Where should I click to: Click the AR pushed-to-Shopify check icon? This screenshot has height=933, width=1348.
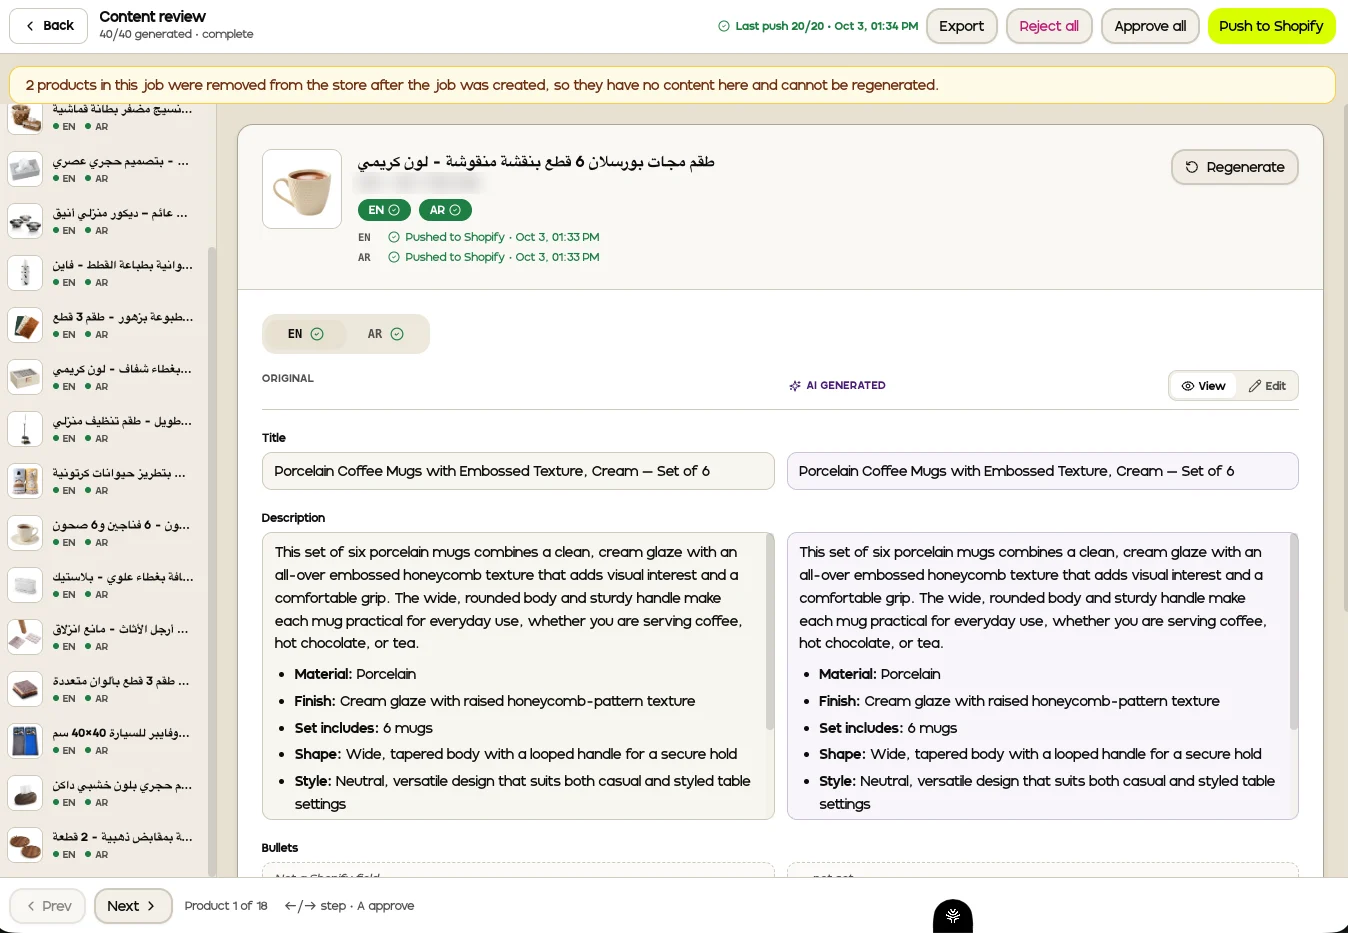pos(394,257)
